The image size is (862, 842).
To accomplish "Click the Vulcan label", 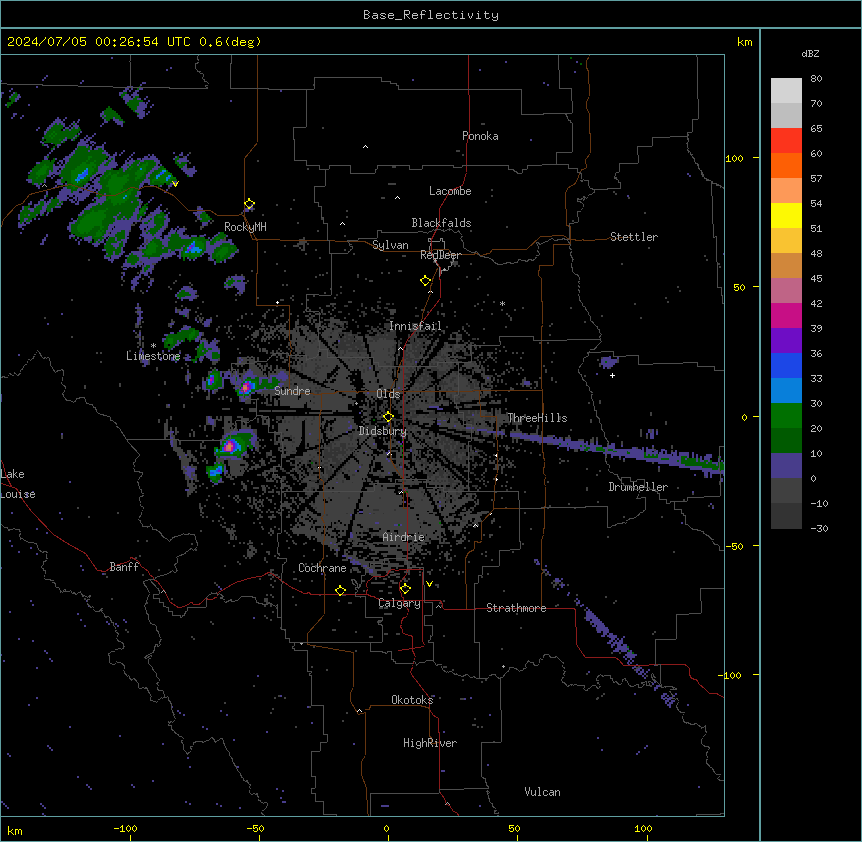I will (543, 792).
